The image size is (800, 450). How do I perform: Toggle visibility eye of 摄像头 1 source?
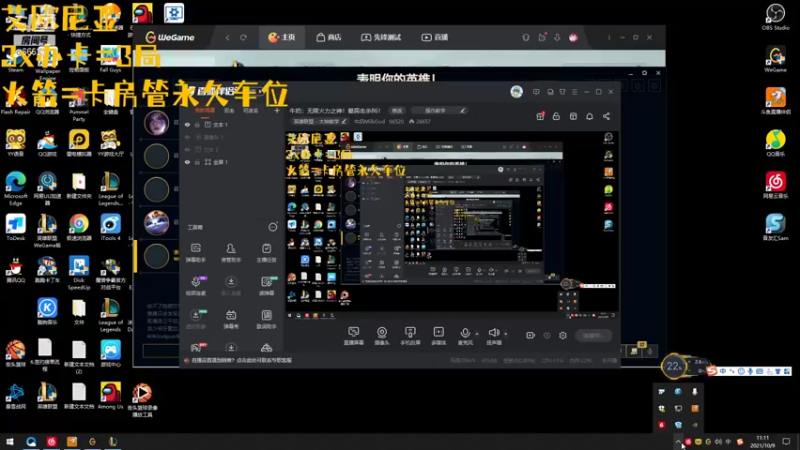coord(187,137)
